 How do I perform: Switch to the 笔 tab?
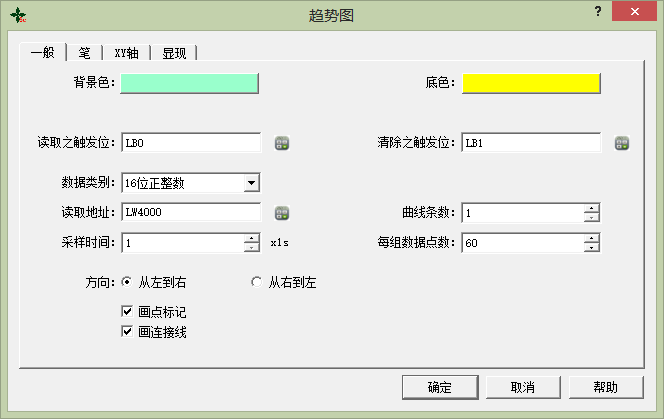pyautogui.click(x=84, y=52)
